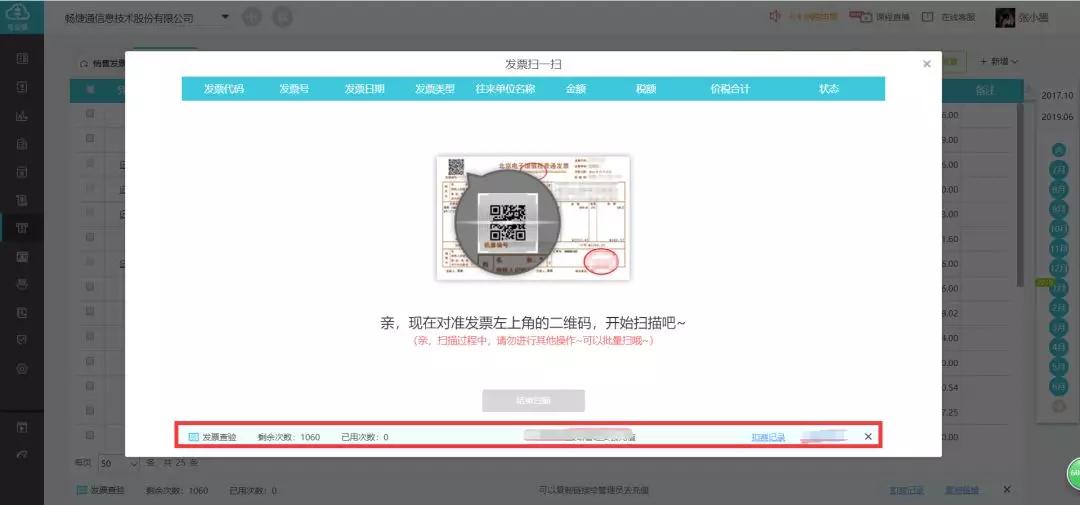Click the user avatar 张小墨
The image size is (1080, 505).
(x=1005, y=18)
